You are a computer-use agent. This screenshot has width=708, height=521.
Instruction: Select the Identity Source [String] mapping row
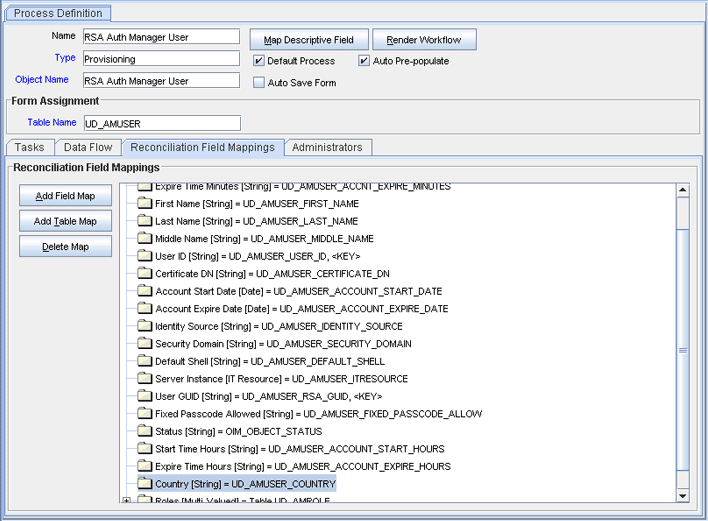click(270, 326)
